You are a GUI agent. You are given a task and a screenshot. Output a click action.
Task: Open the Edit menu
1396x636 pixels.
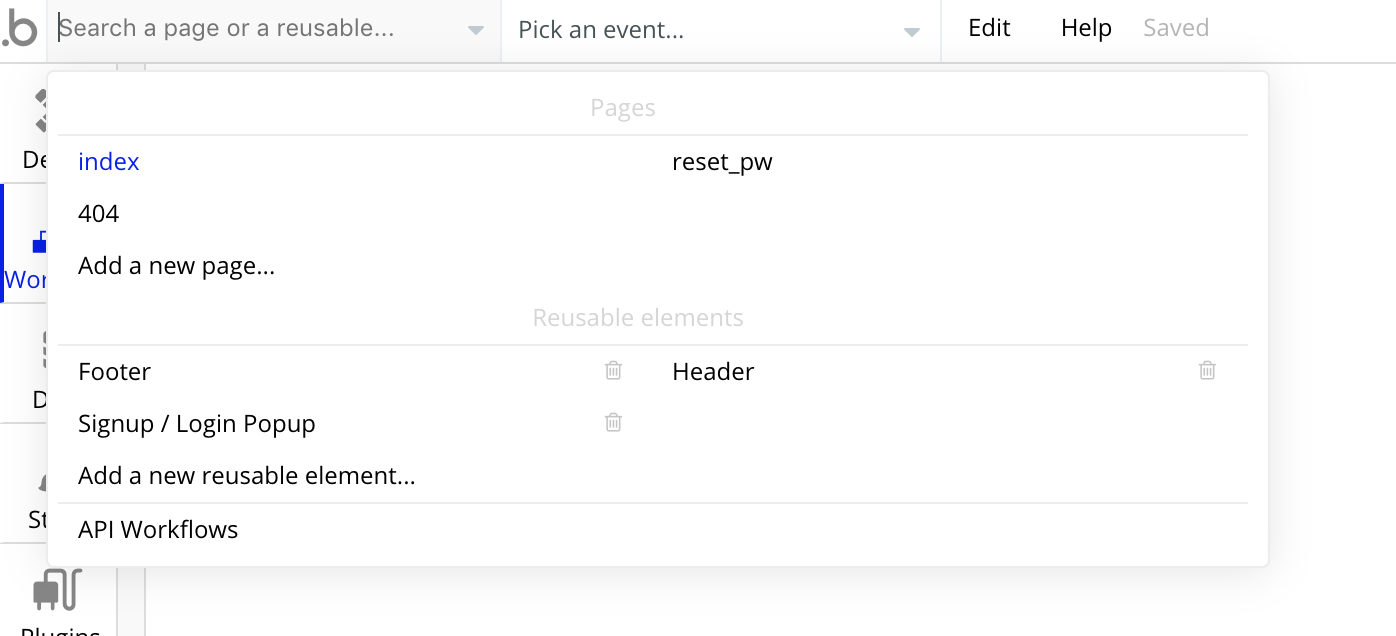[x=989, y=28]
